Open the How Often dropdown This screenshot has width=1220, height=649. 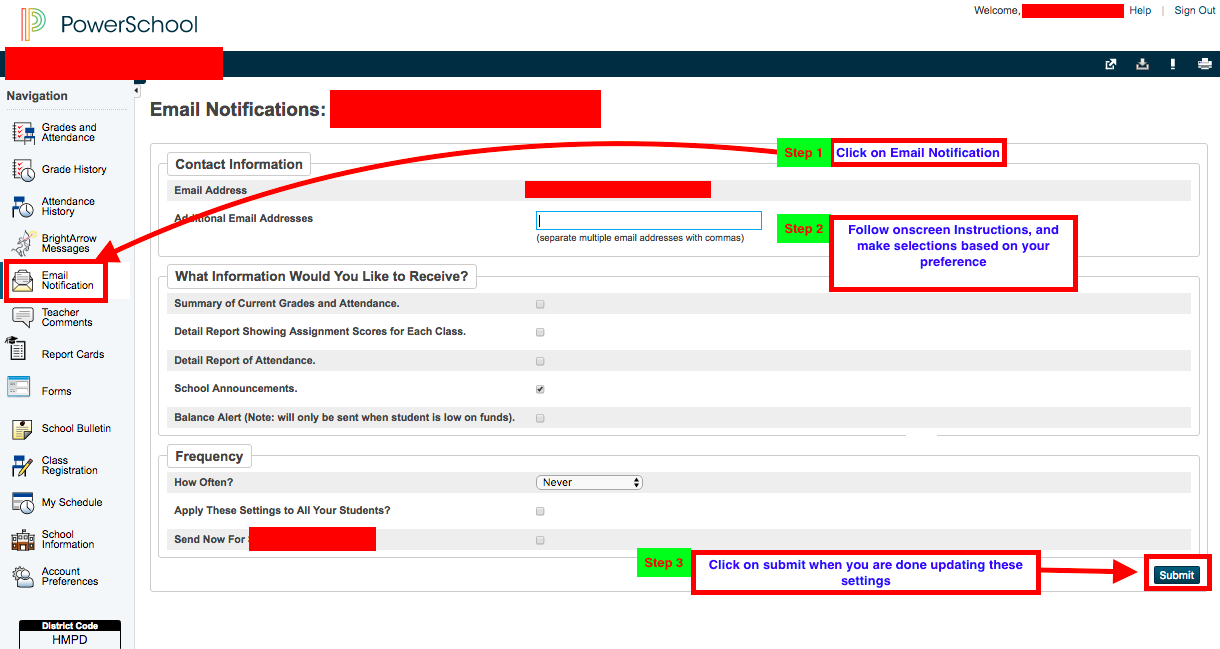[x=589, y=482]
